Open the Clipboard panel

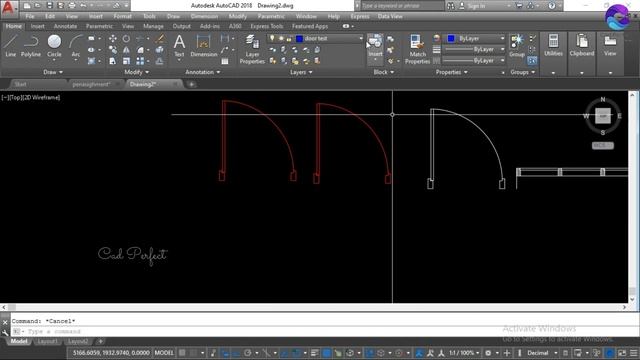coord(582,45)
